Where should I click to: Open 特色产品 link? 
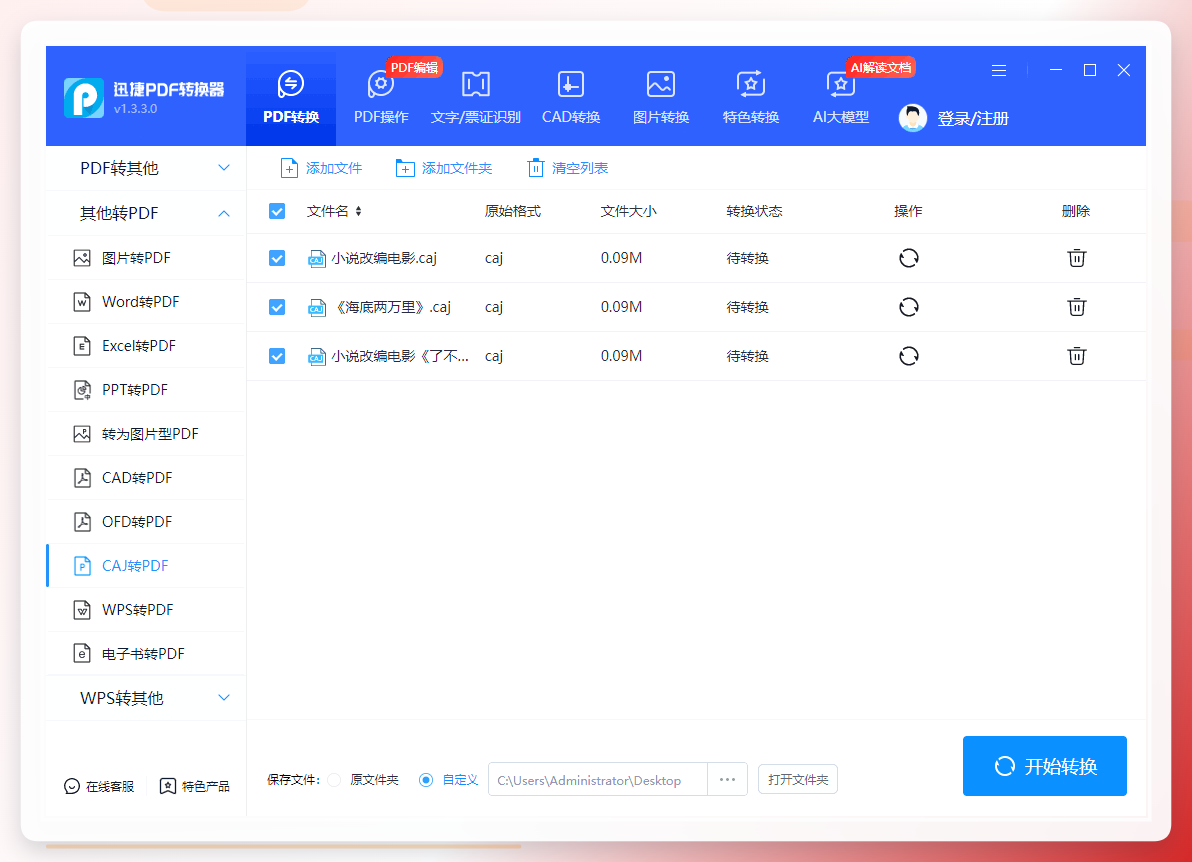[x=194, y=786]
